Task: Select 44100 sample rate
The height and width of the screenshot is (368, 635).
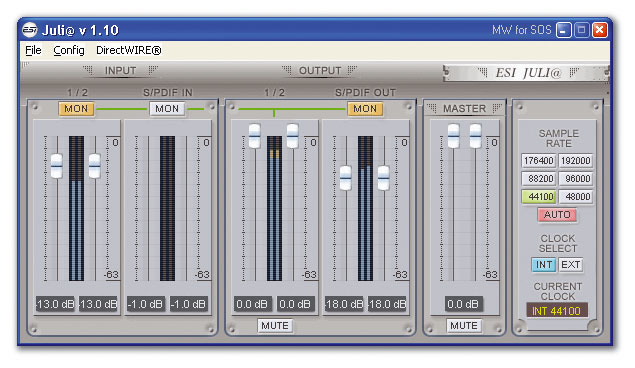Action: [x=538, y=197]
